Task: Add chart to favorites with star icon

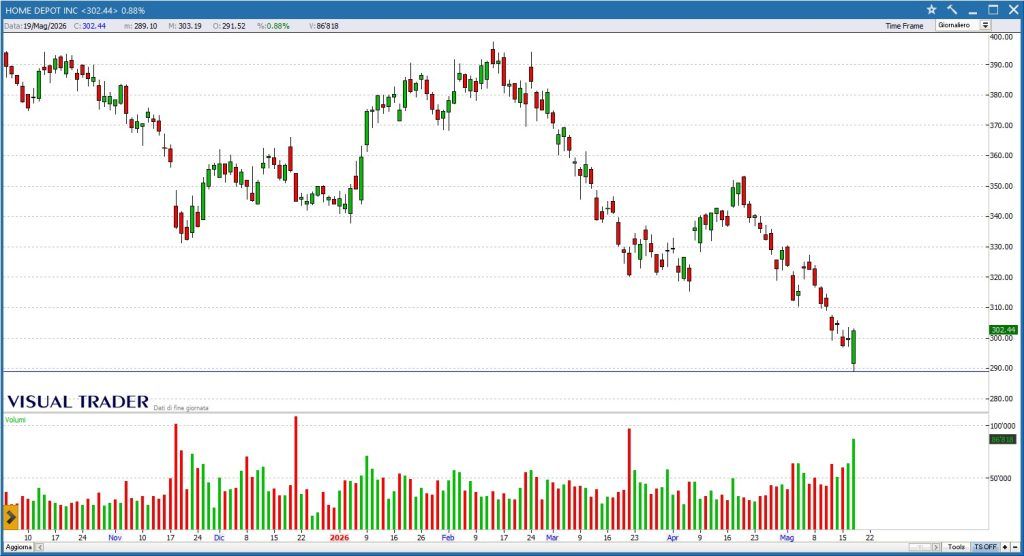Action: pyautogui.click(x=931, y=10)
